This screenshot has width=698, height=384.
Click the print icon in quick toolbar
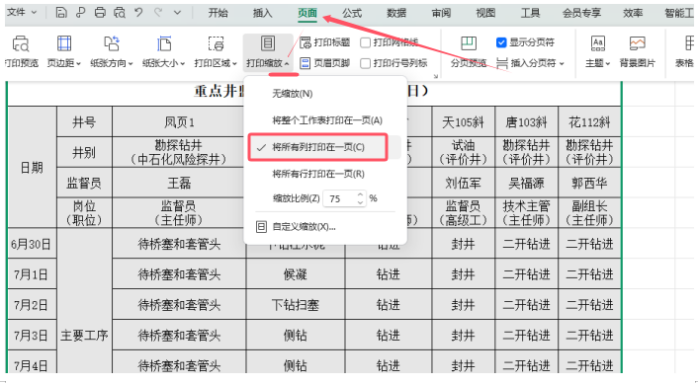pyautogui.click(x=100, y=13)
